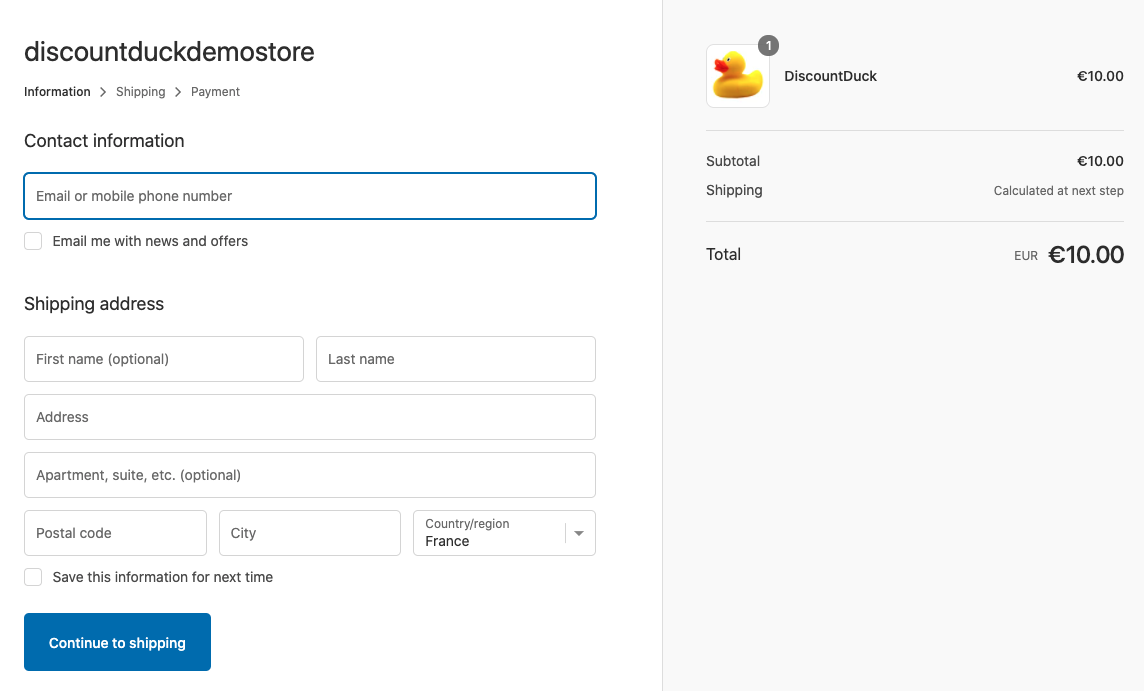Click the Postal code field
The image size is (1144, 691).
[115, 533]
